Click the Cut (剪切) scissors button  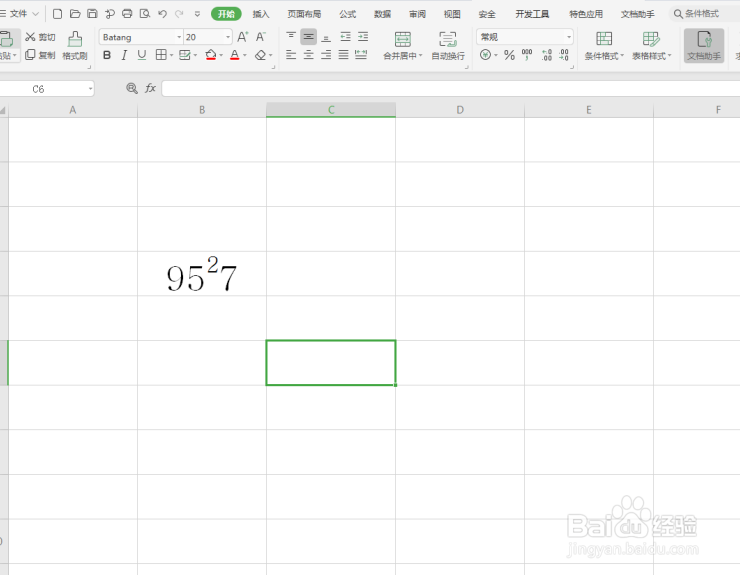(x=40, y=37)
